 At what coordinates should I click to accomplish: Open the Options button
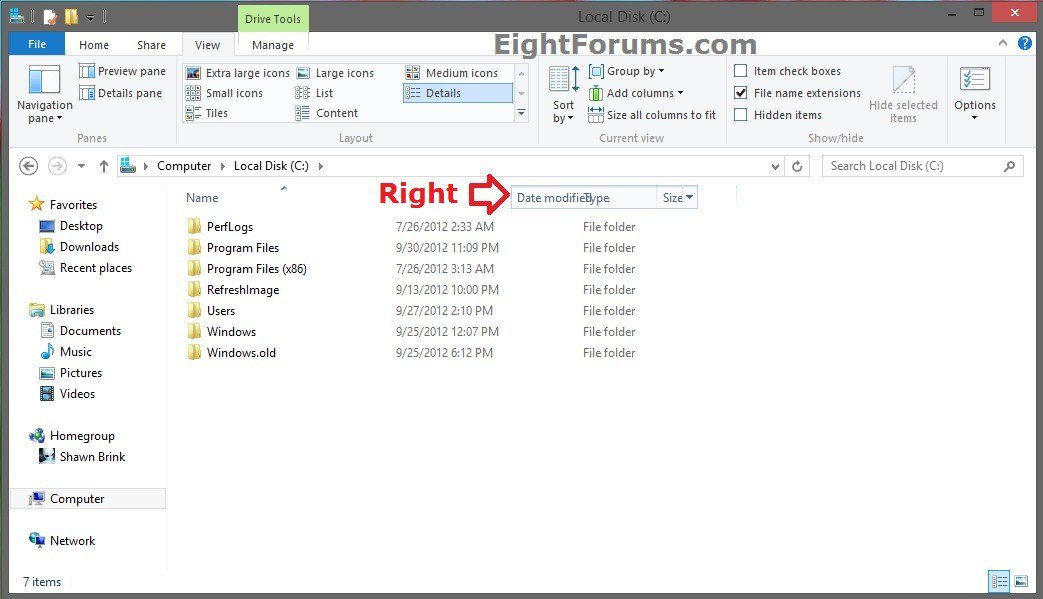pos(974,95)
